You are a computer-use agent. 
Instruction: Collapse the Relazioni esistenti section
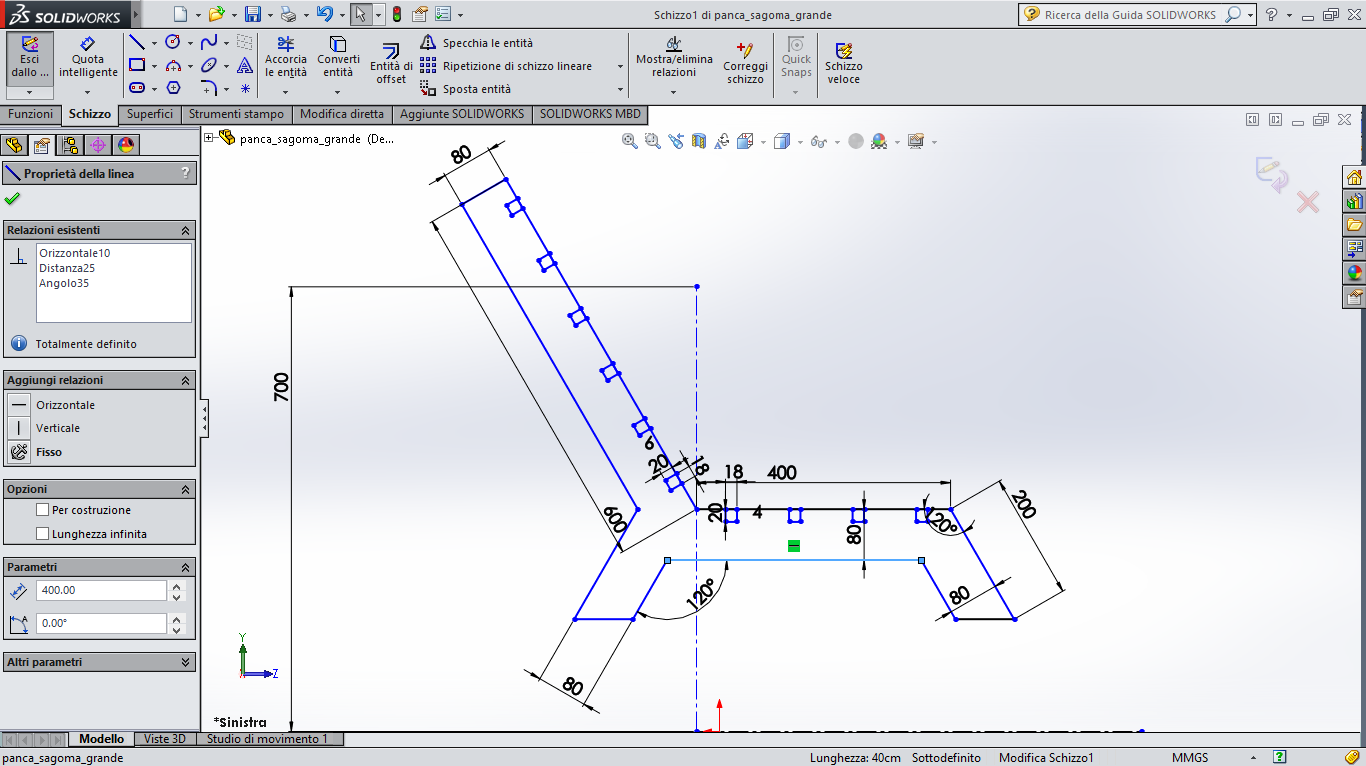[x=185, y=230]
